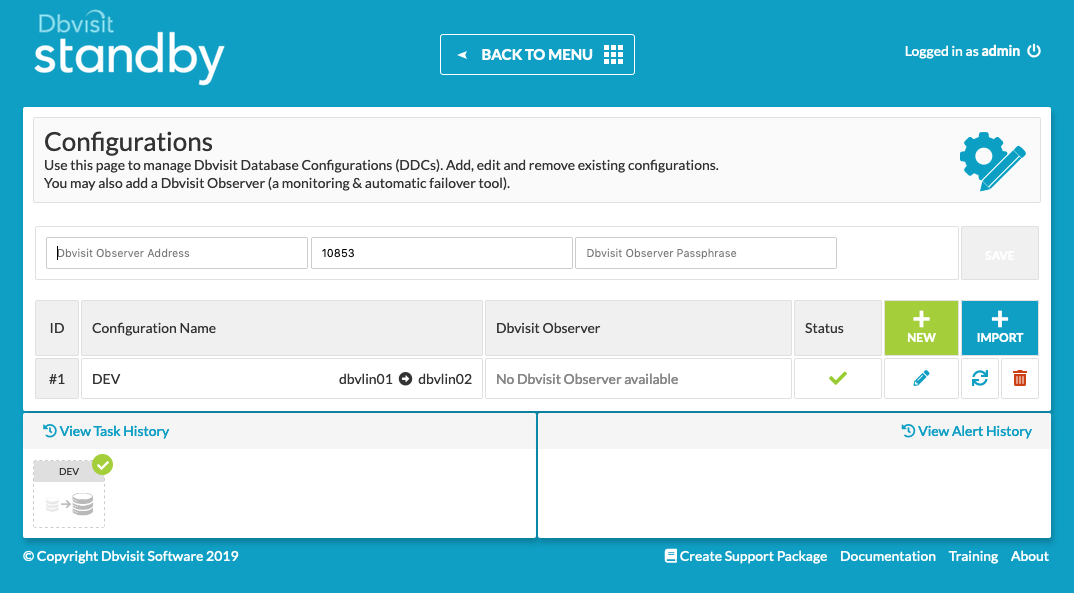Open View Task History
This screenshot has height=593, width=1074.
pos(107,431)
